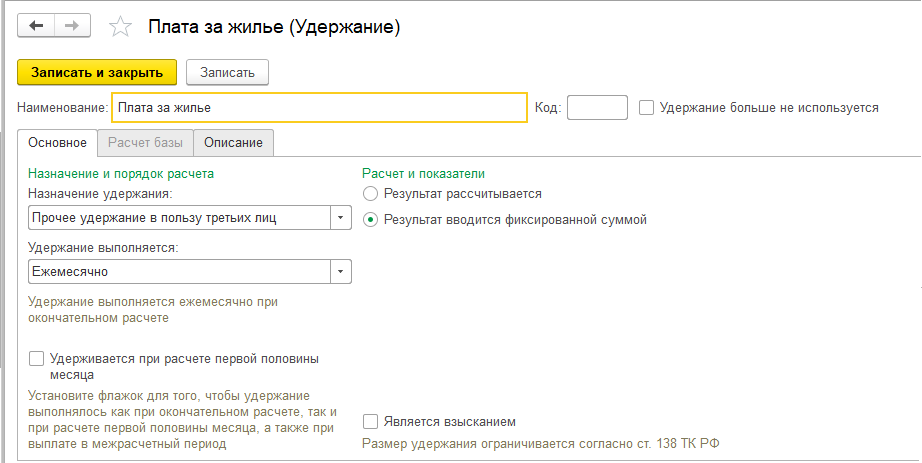Switch to the Основное tab
The height and width of the screenshot is (463, 922).
58,142
